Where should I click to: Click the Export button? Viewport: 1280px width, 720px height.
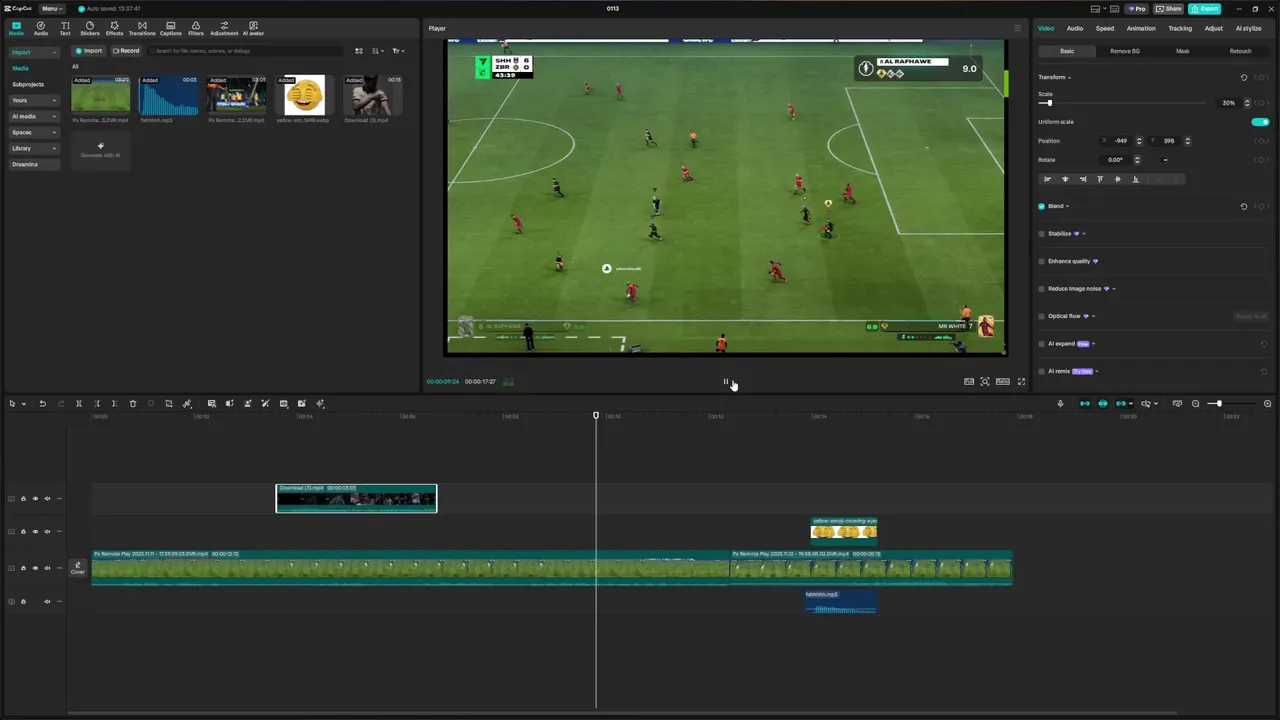click(x=1205, y=9)
